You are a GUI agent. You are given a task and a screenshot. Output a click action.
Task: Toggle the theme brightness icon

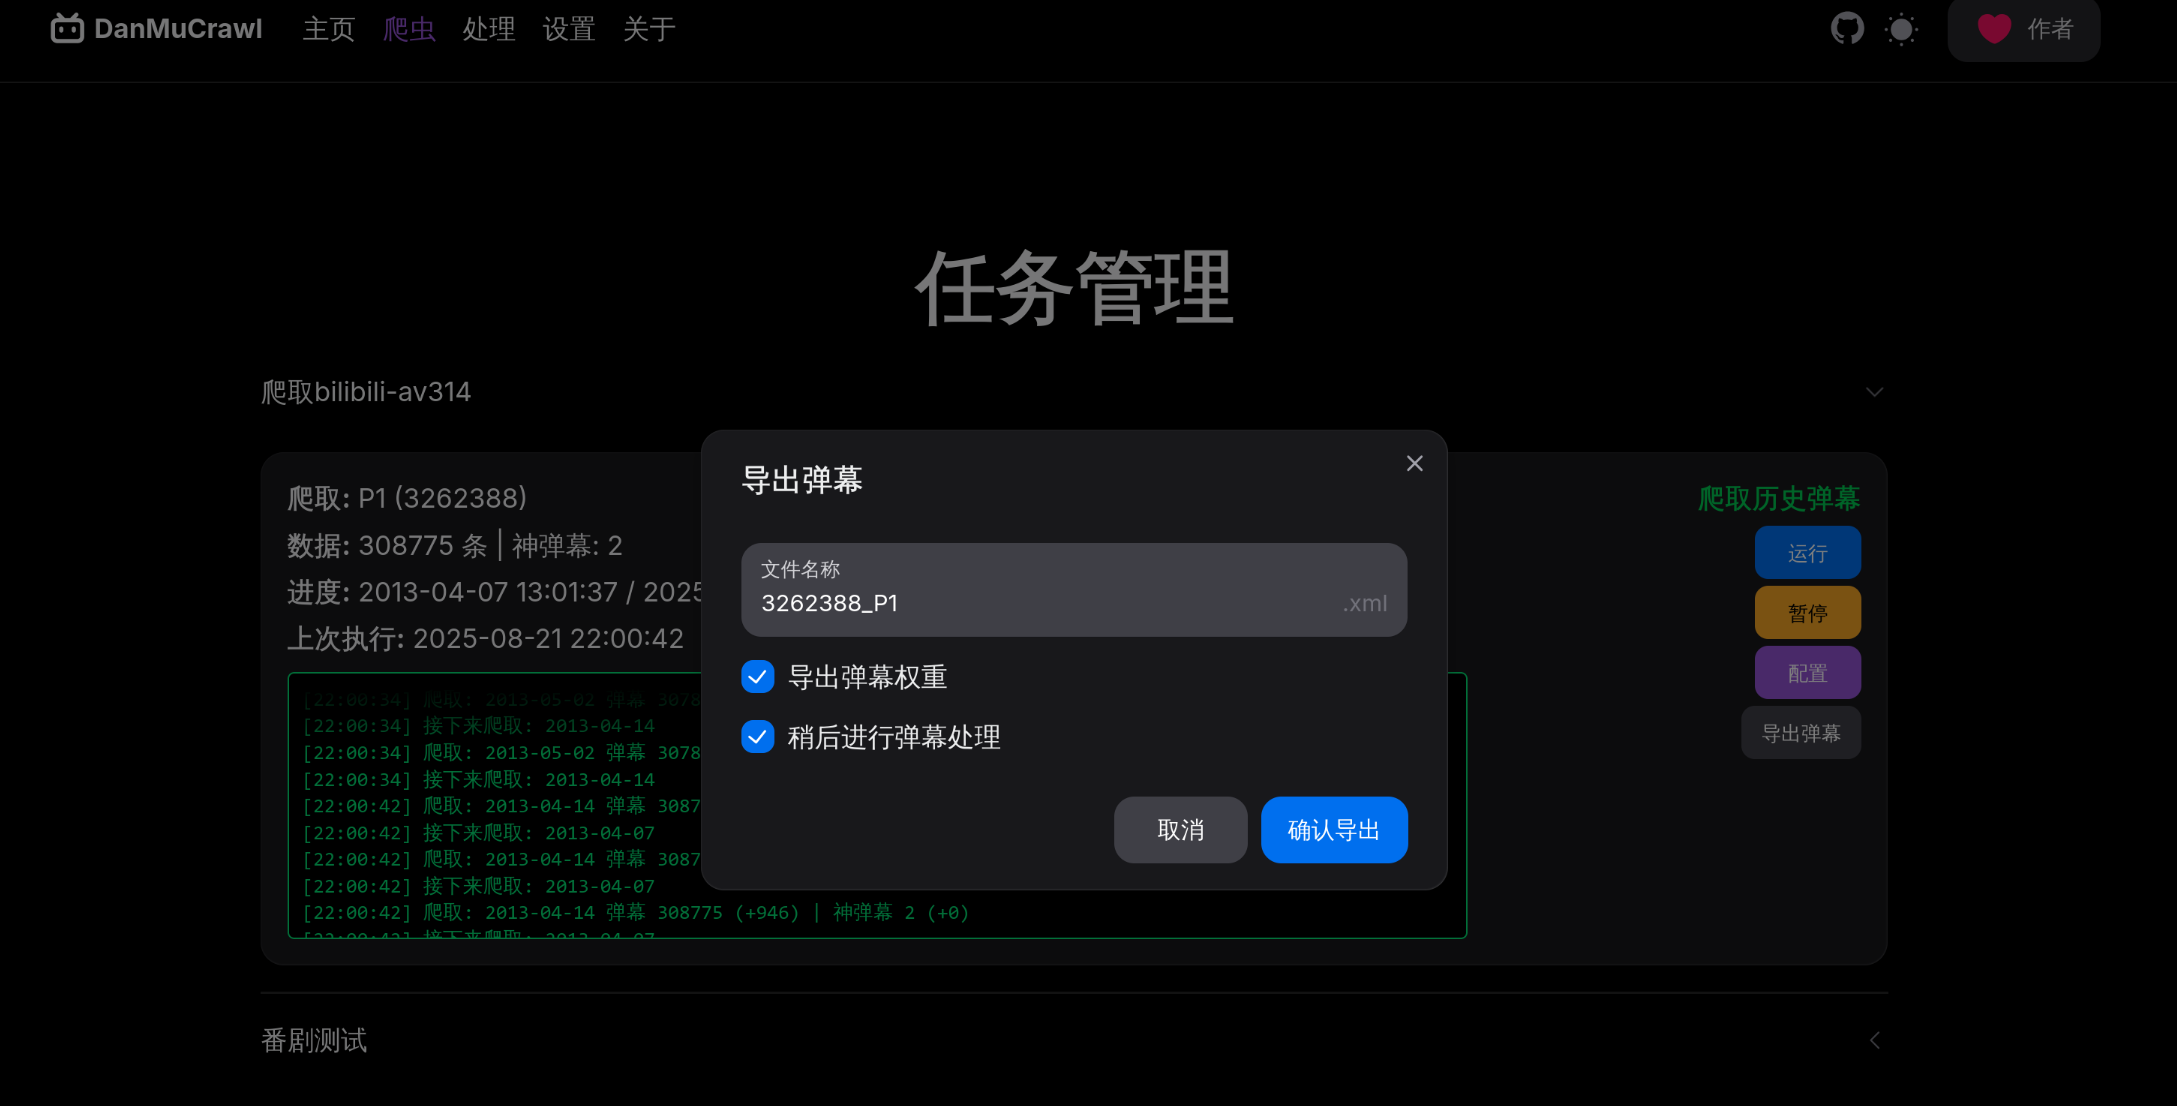click(1901, 28)
